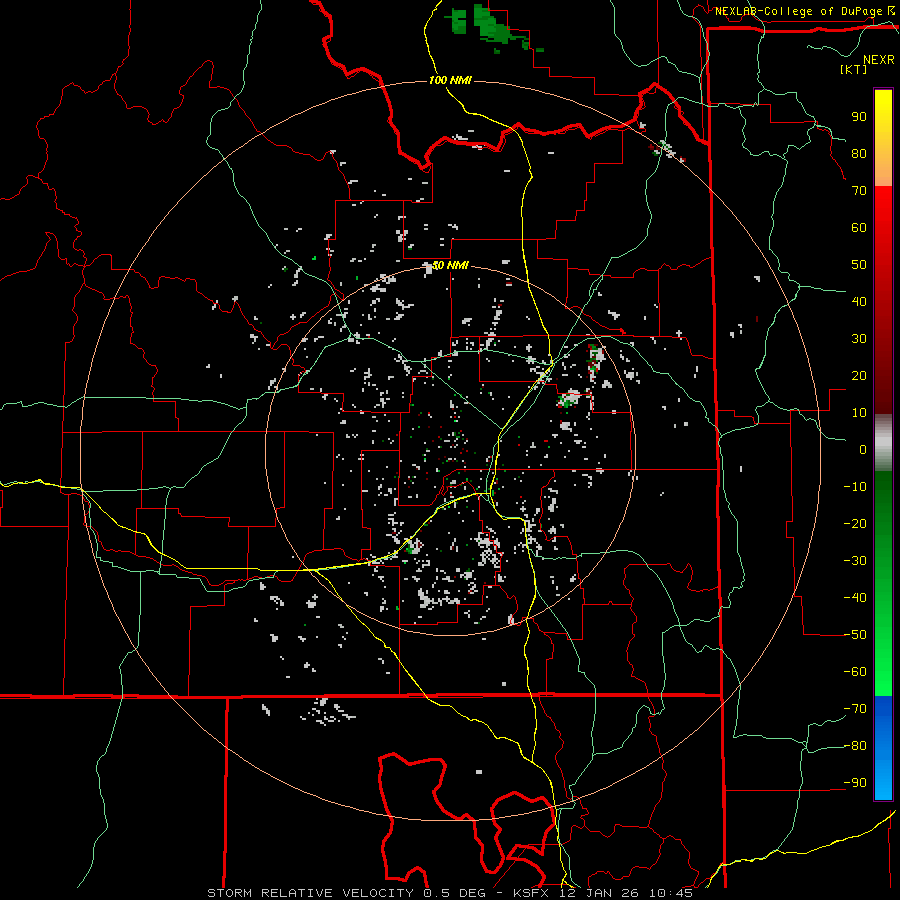Image resolution: width=900 pixels, height=900 pixels.
Task: Click the "50 NMI" range ring label
Action: click(x=450, y=265)
